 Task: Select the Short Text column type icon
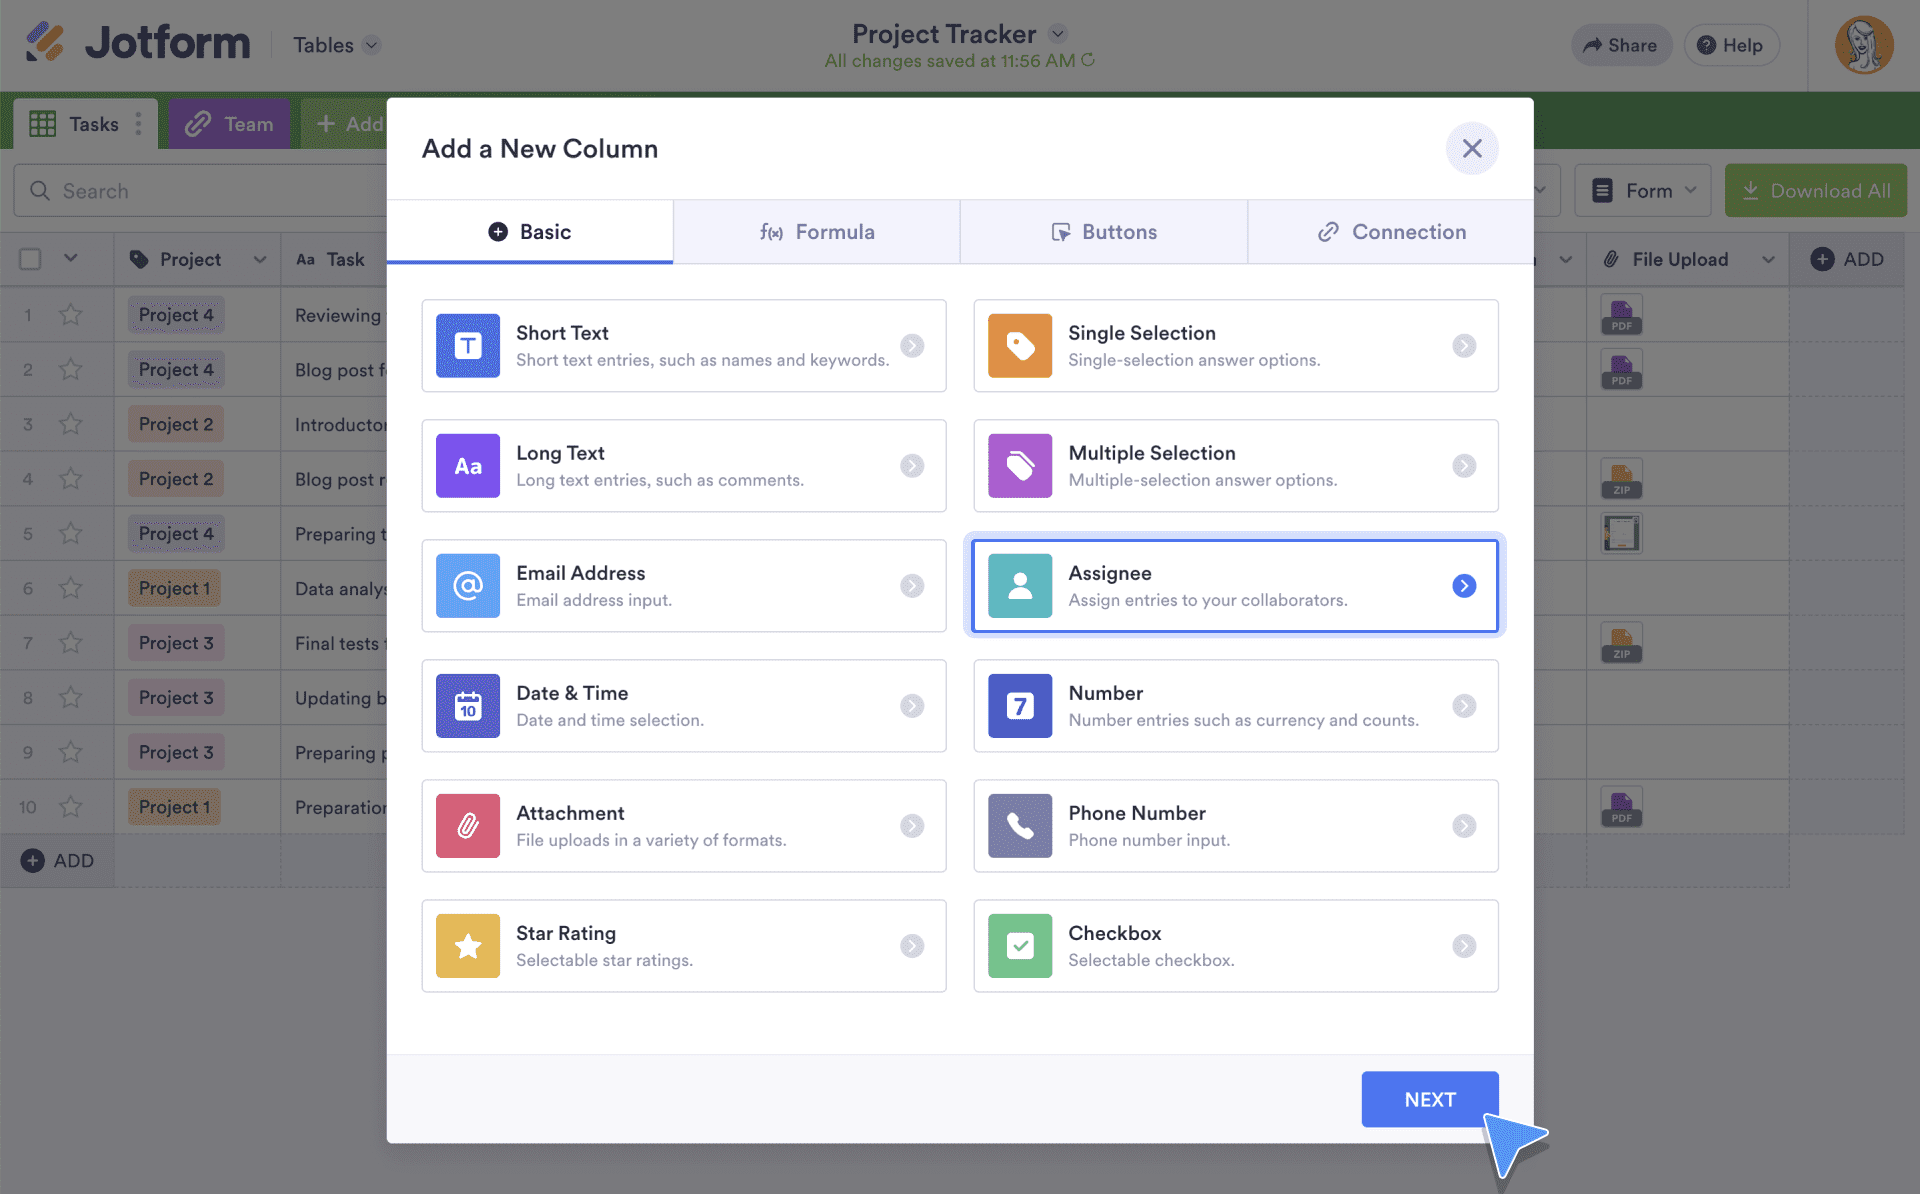(467, 345)
